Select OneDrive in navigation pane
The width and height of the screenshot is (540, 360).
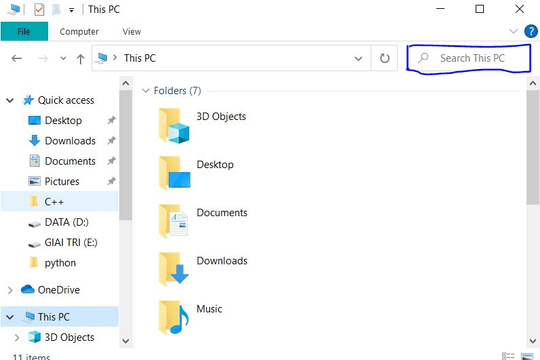[x=59, y=290]
